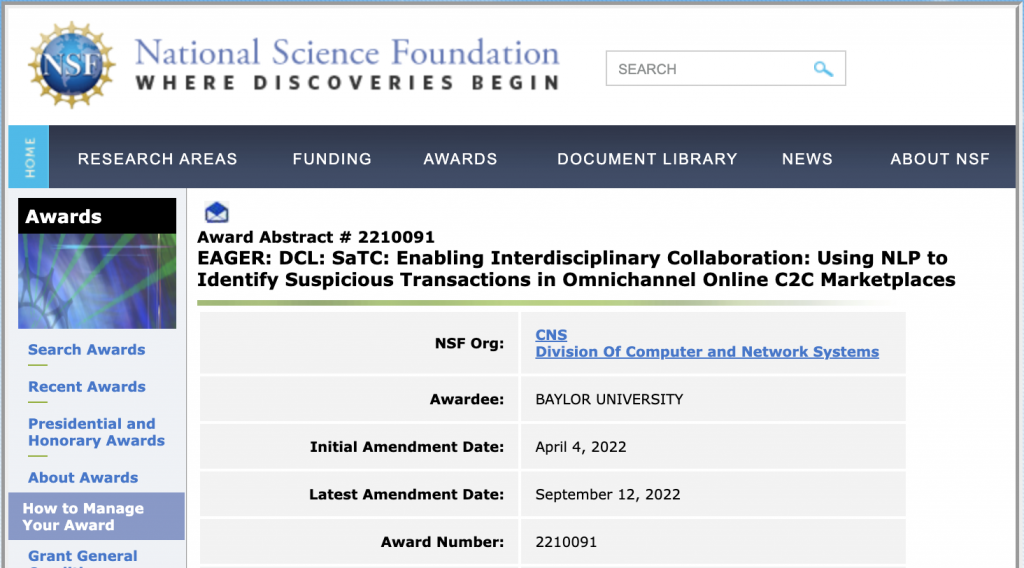Follow the CNS organization link

(551, 335)
